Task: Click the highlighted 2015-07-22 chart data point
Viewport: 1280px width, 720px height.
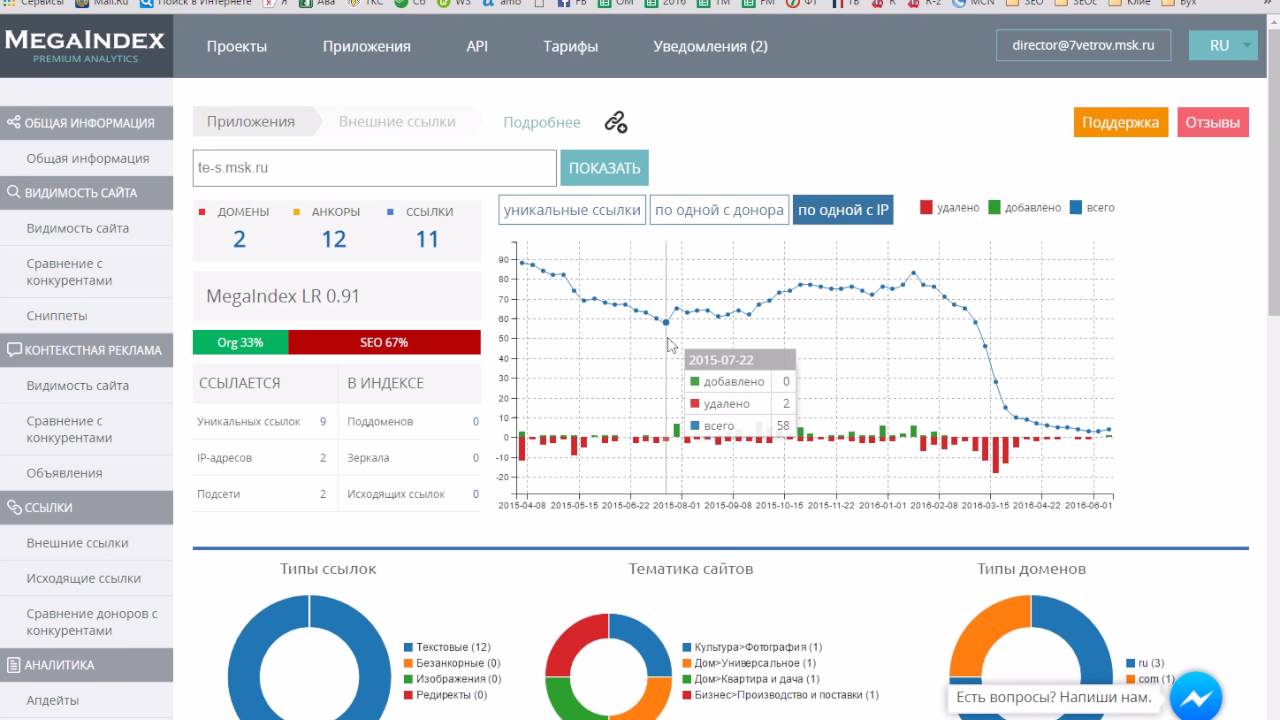Action: 666,322
